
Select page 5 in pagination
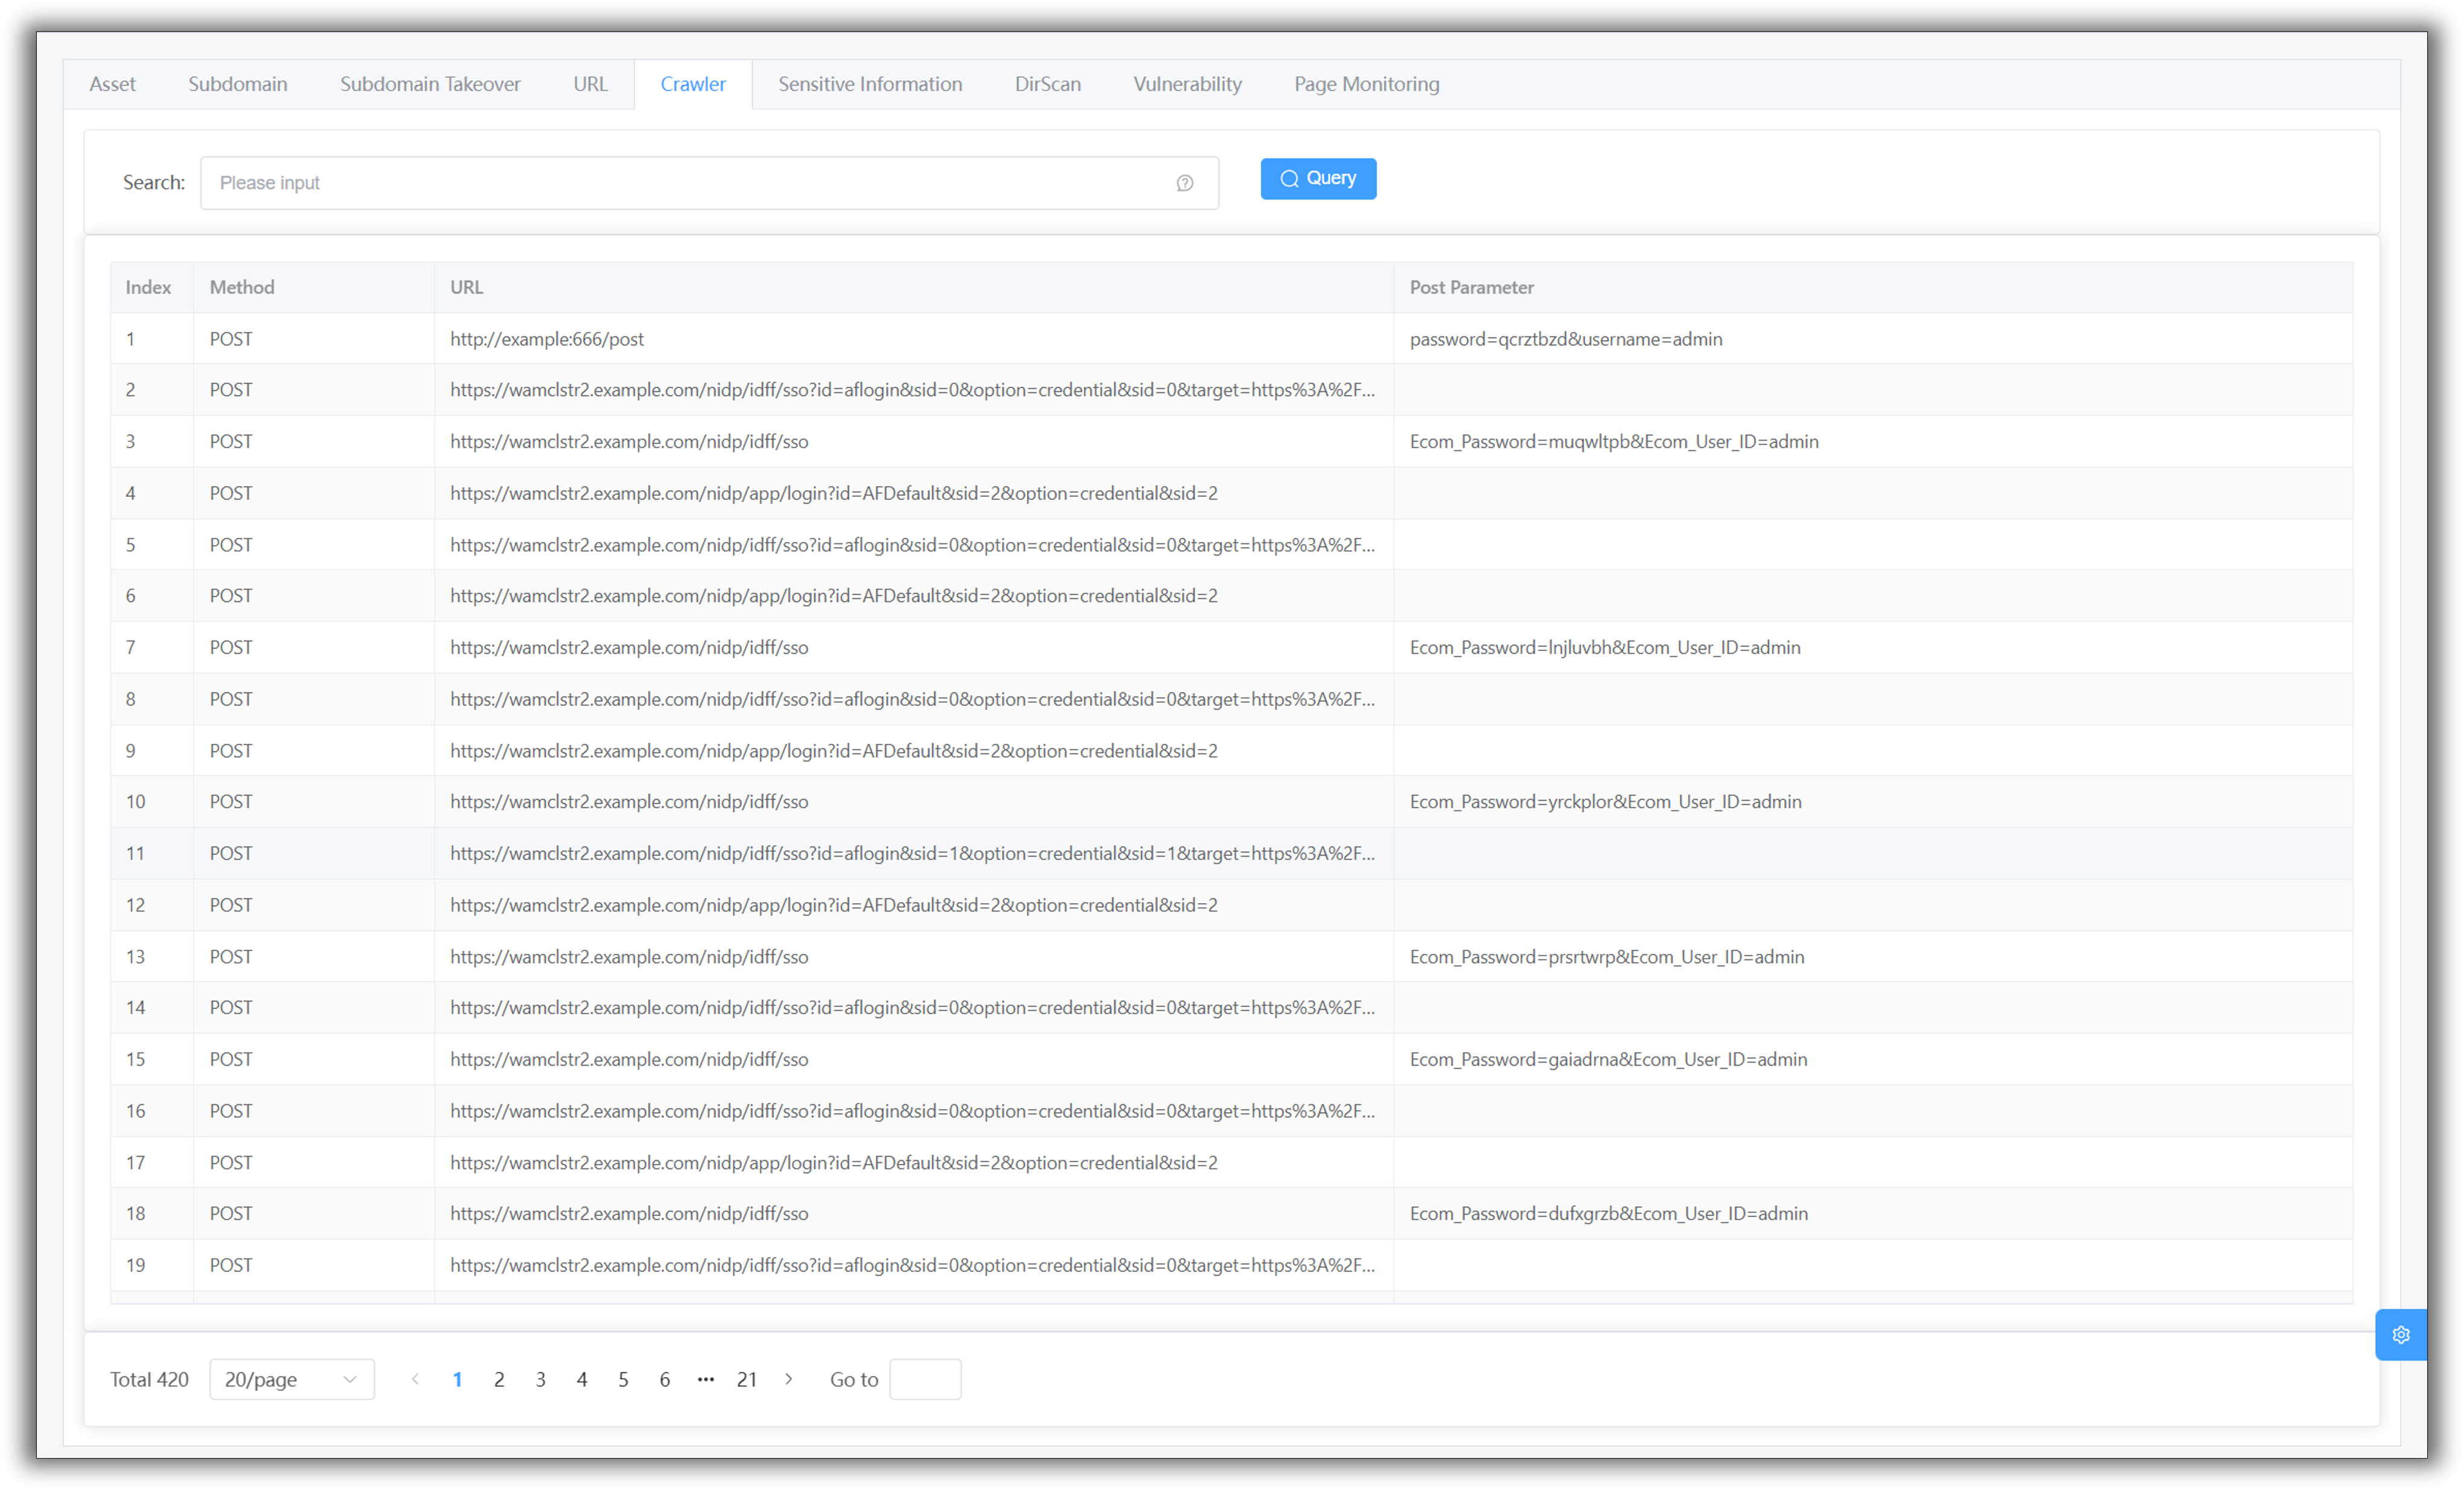(623, 1379)
